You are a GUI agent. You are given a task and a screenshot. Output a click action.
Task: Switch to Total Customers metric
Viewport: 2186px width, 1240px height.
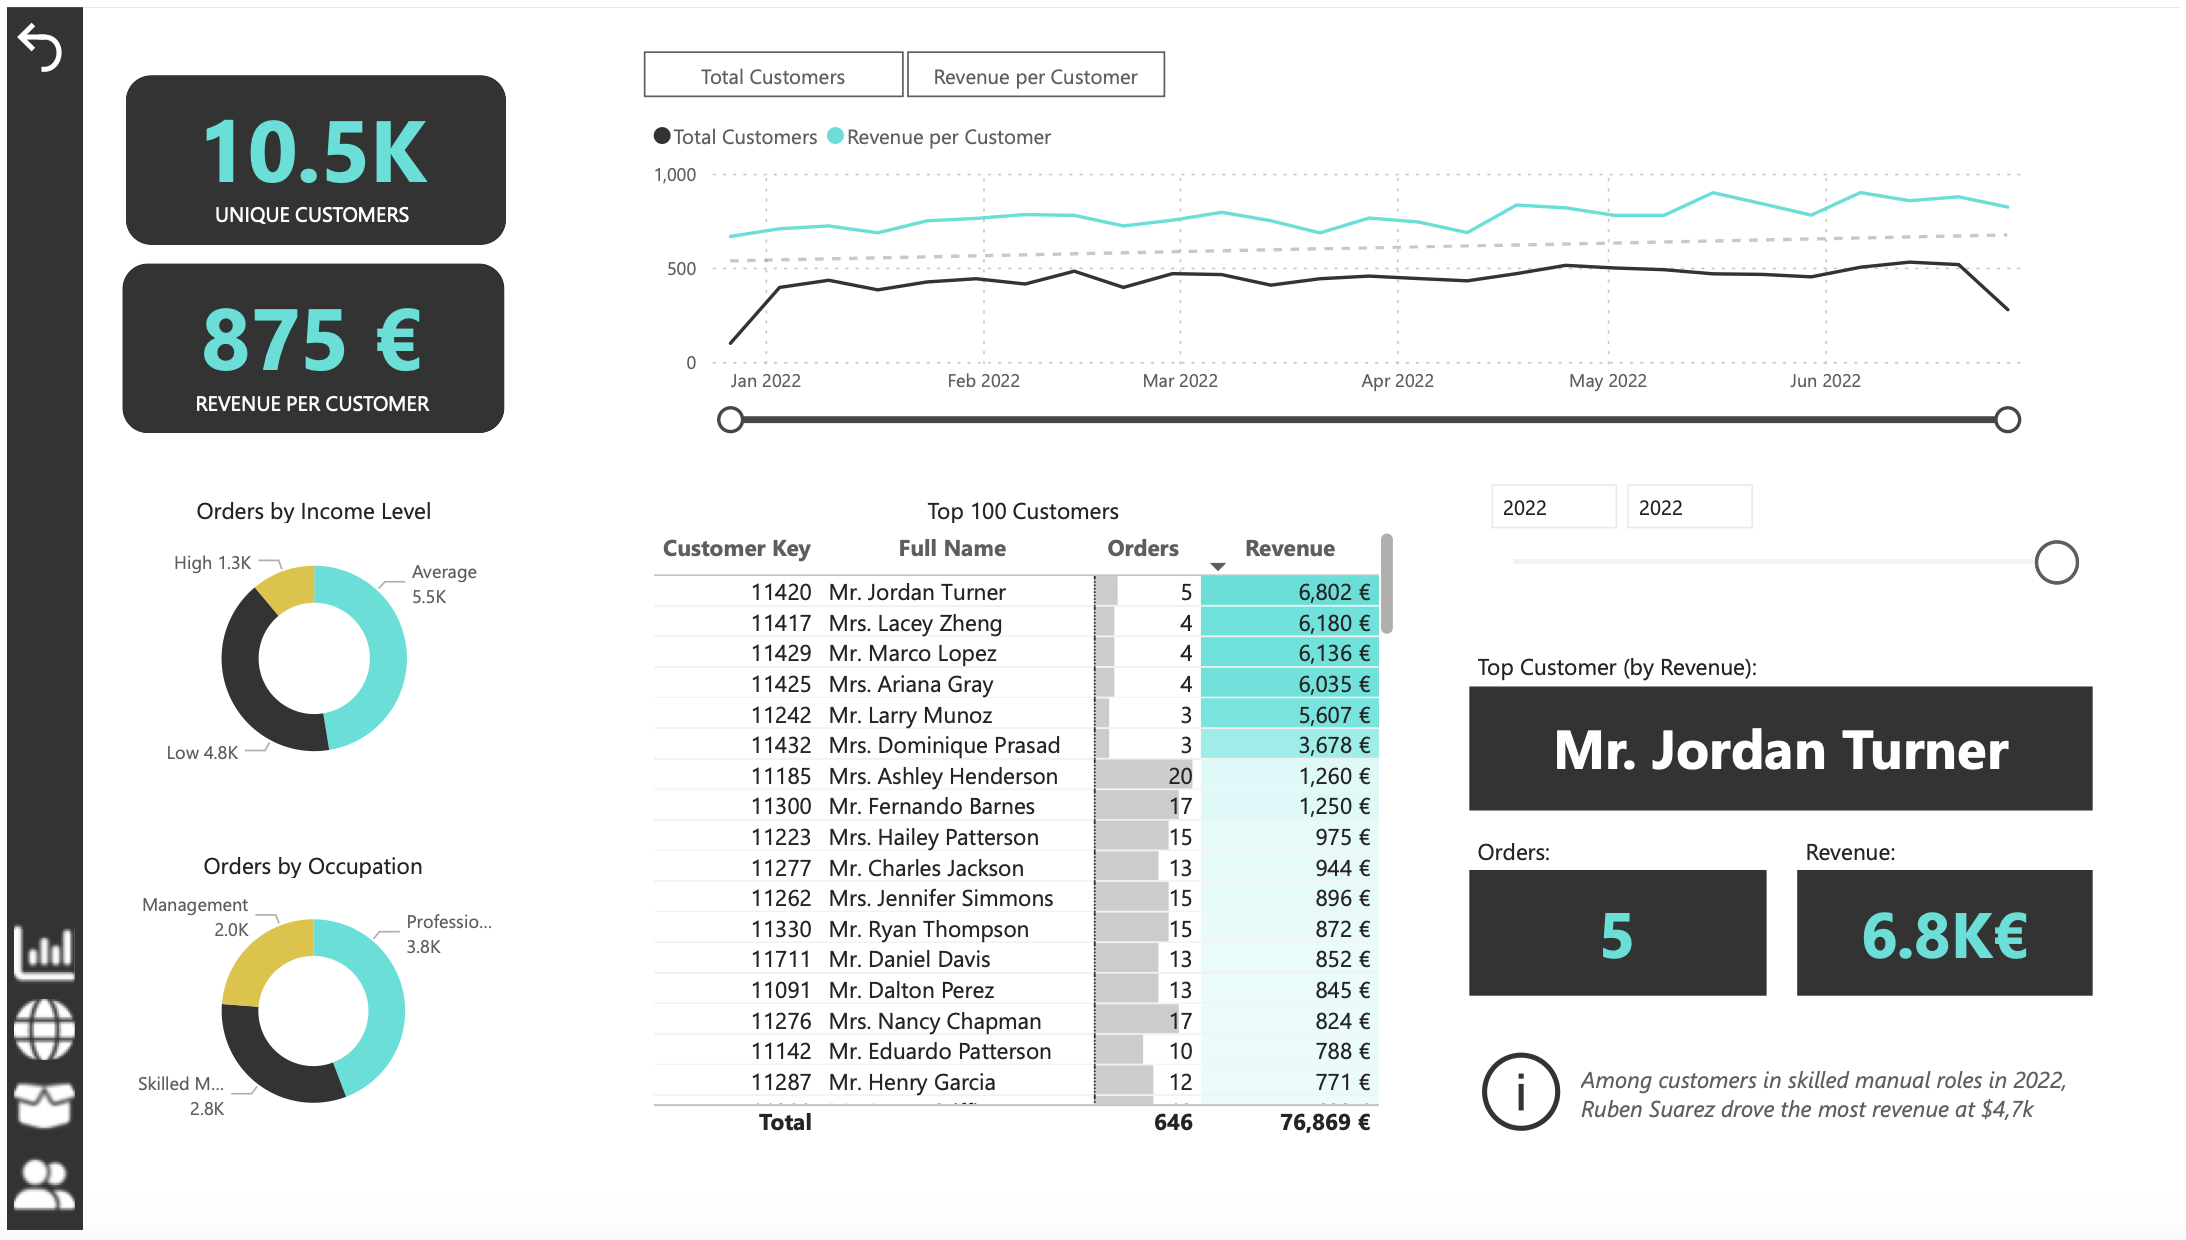(773, 76)
